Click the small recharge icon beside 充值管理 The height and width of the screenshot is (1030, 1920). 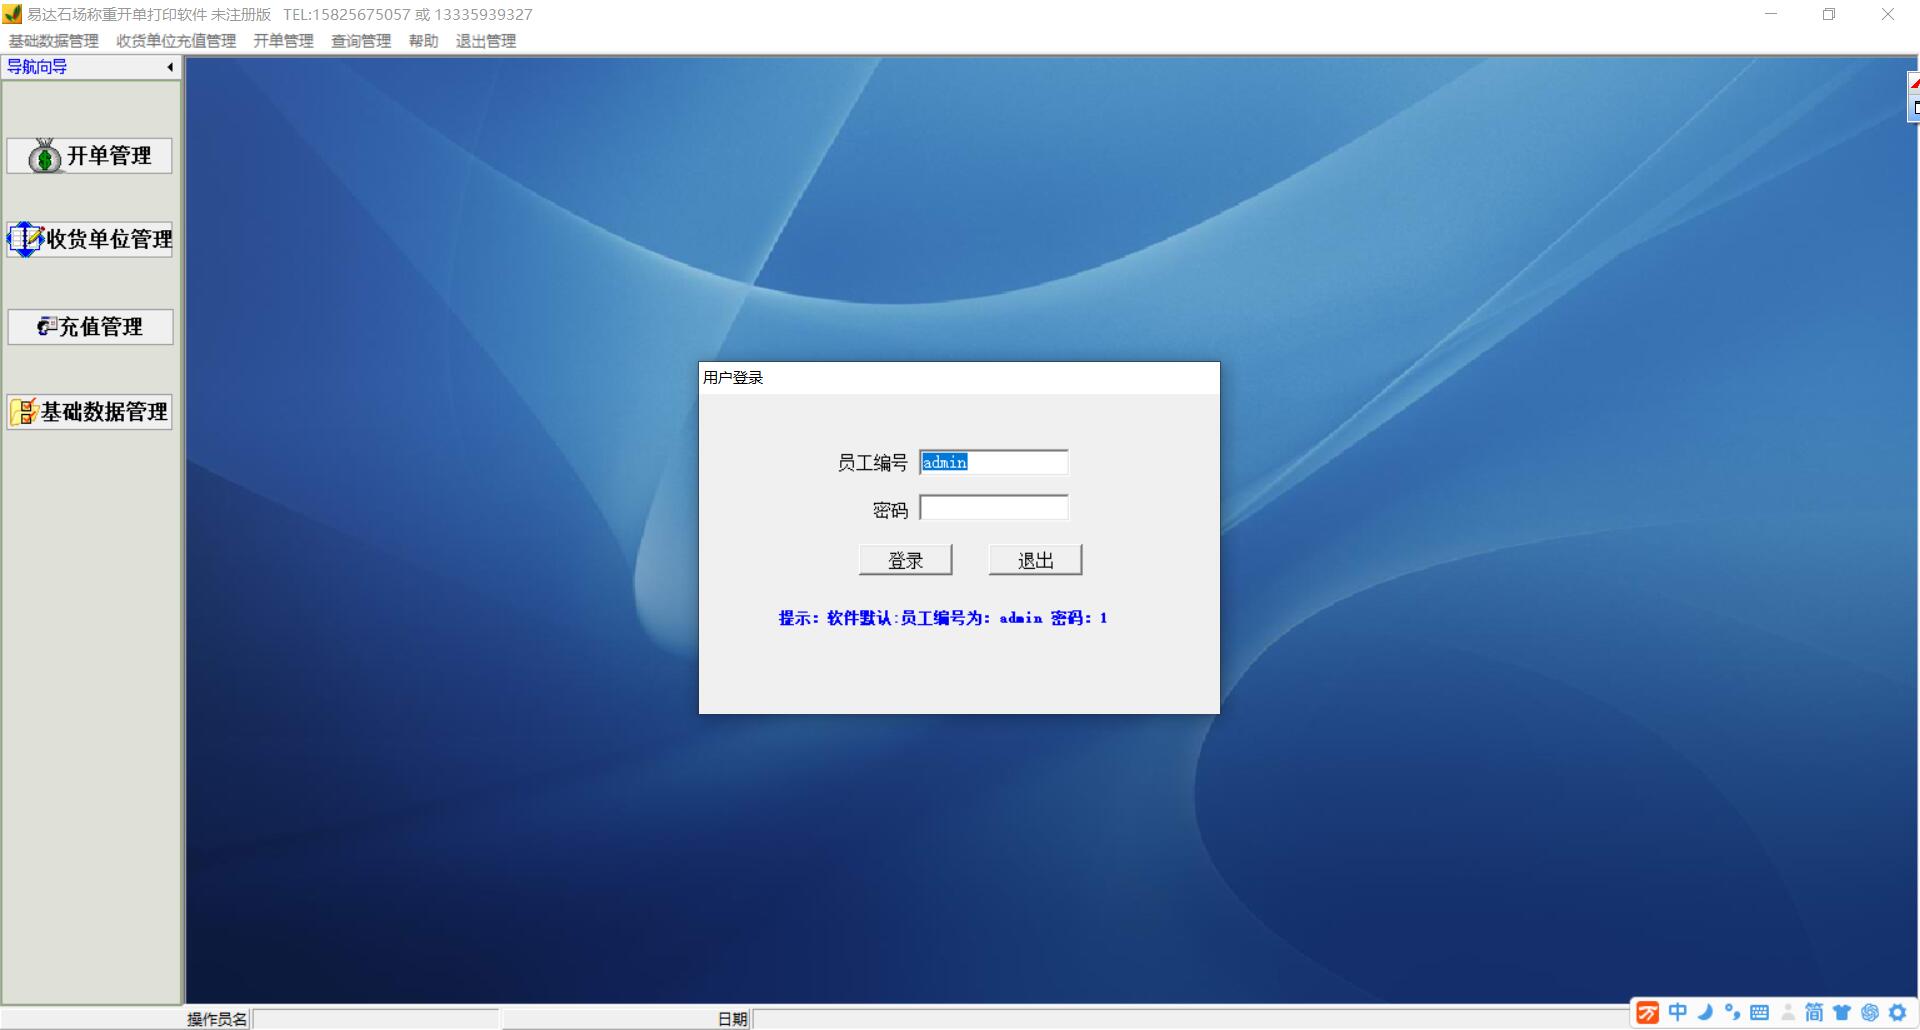(47, 326)
